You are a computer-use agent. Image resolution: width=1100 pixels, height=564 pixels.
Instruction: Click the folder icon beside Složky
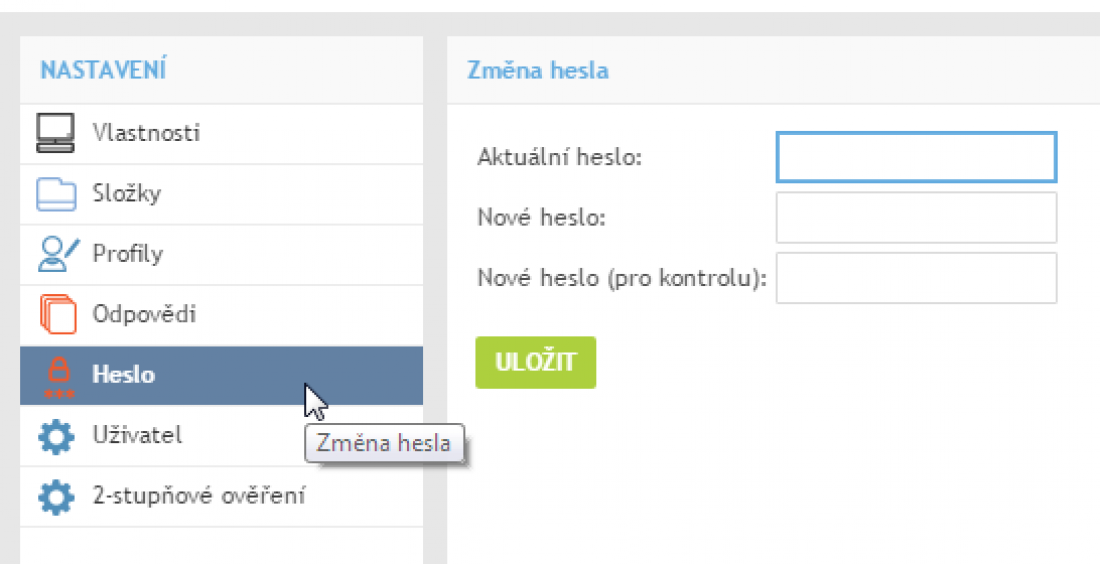[x=56, y=194]
